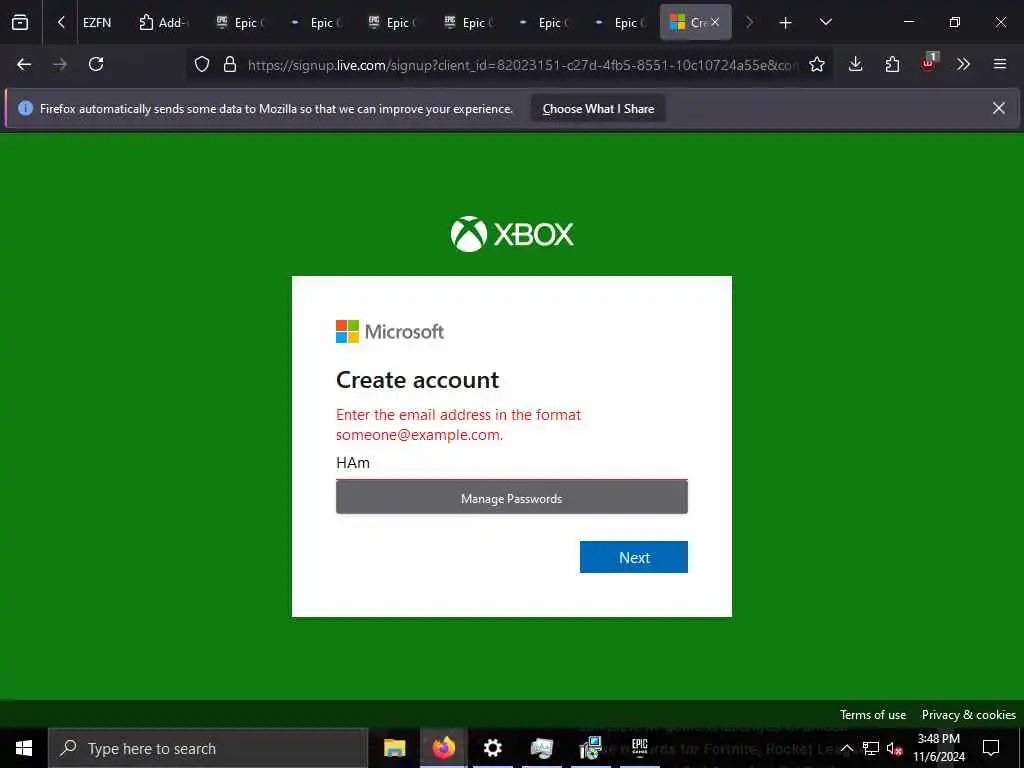Open the clock showing 3:48 PM
Image resolution: width=1024 pixels, height=768 pixels.
(x=938, y=748)
